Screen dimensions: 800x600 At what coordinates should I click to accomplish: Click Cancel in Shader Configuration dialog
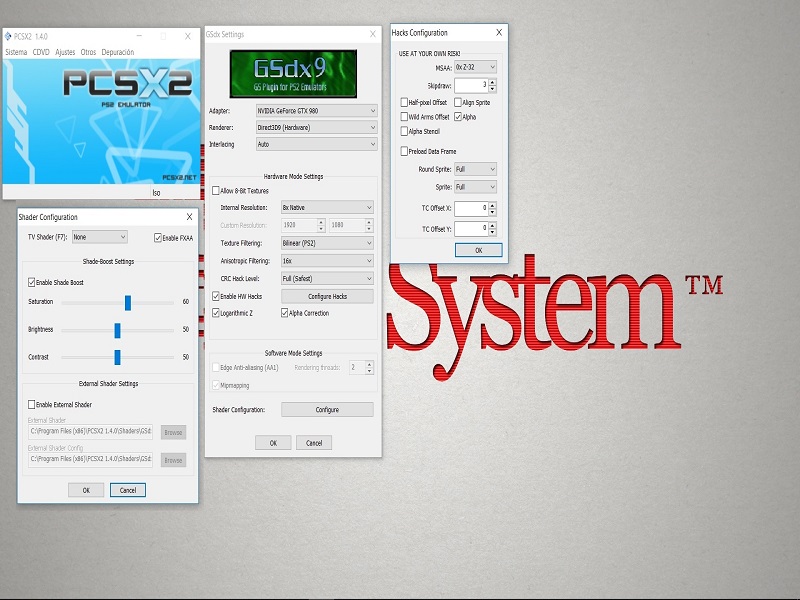tap(128, 490)
